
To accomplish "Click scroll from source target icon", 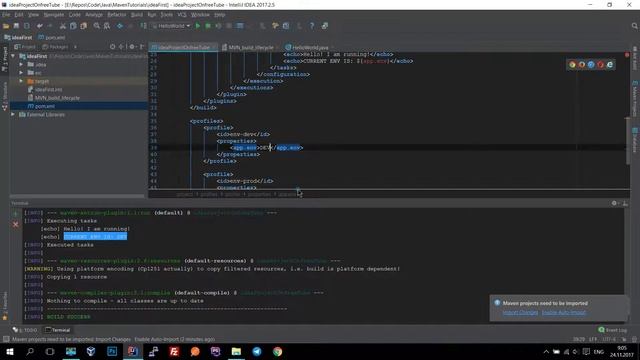I will click(112, 47).
